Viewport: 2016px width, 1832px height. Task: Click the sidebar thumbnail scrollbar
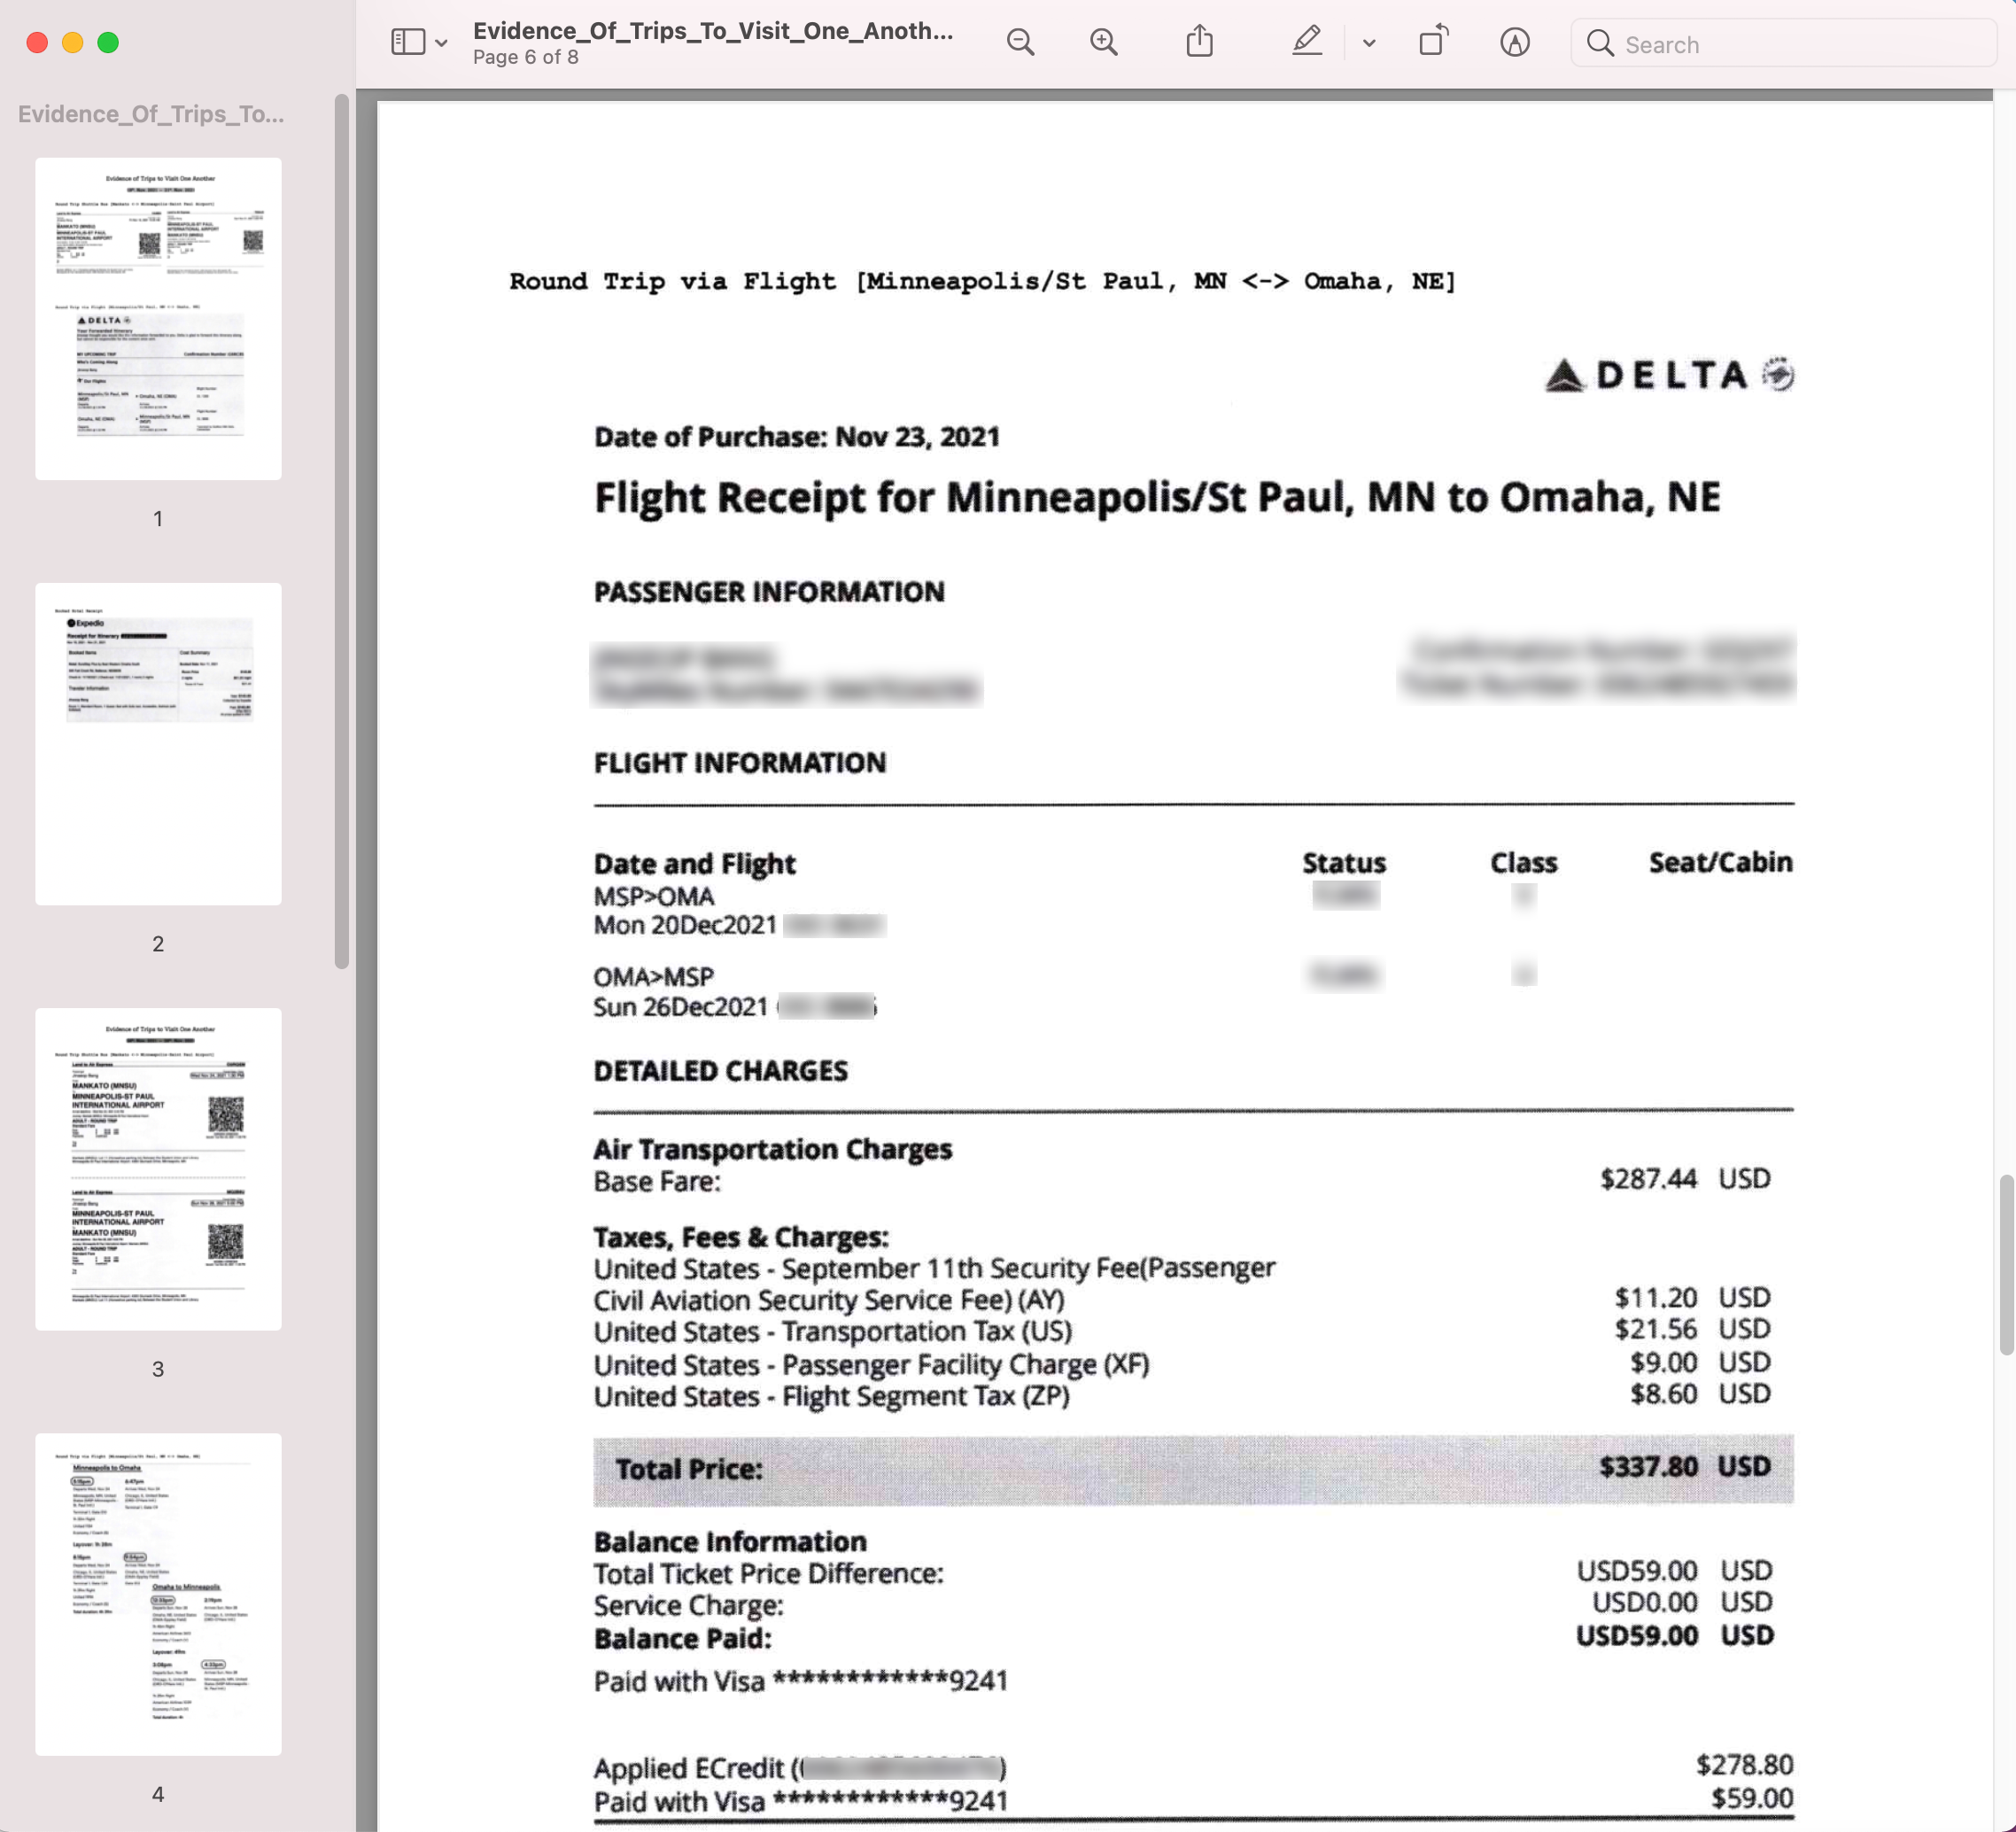tap(341, 531)
